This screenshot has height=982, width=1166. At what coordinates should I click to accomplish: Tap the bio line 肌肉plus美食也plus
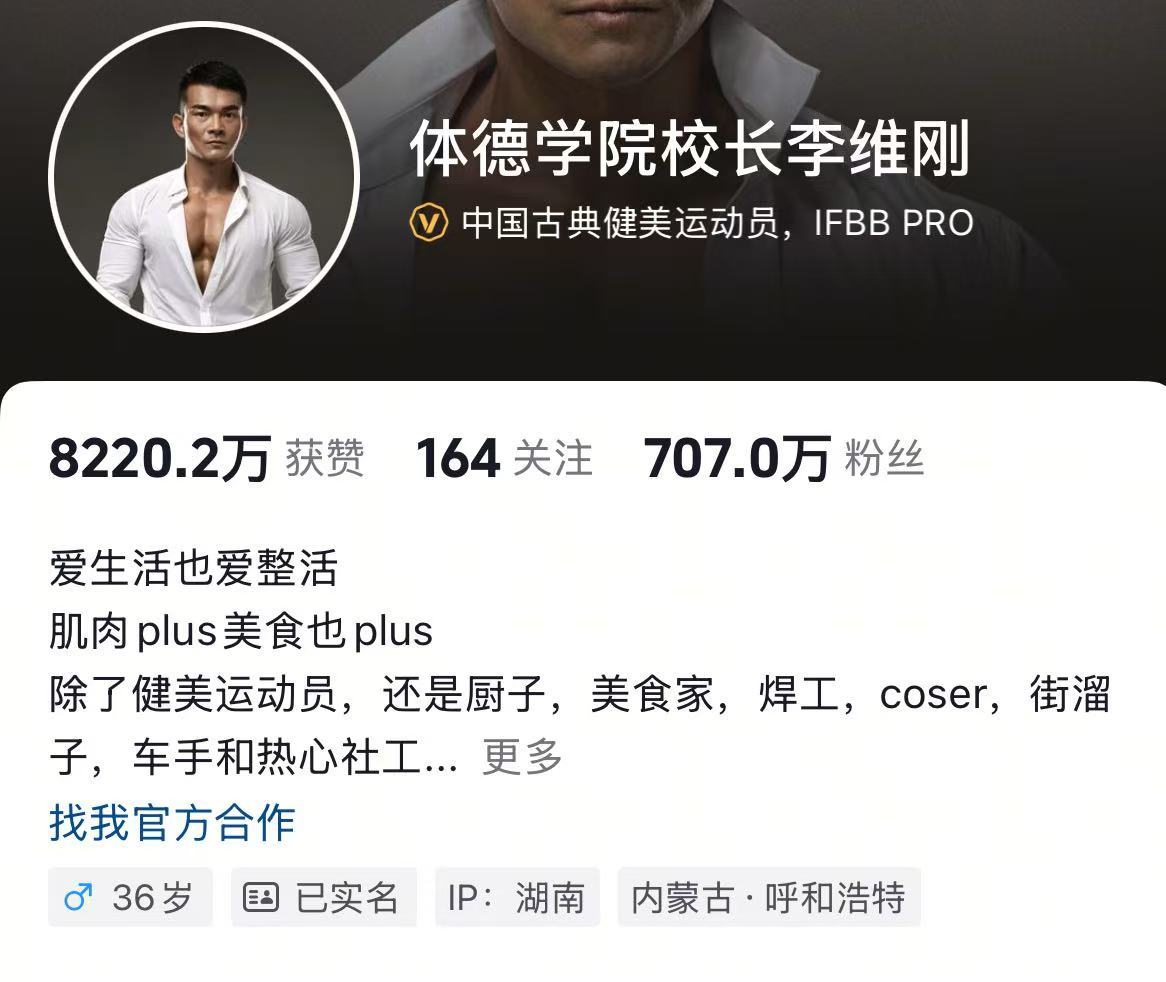click(241, 632)
